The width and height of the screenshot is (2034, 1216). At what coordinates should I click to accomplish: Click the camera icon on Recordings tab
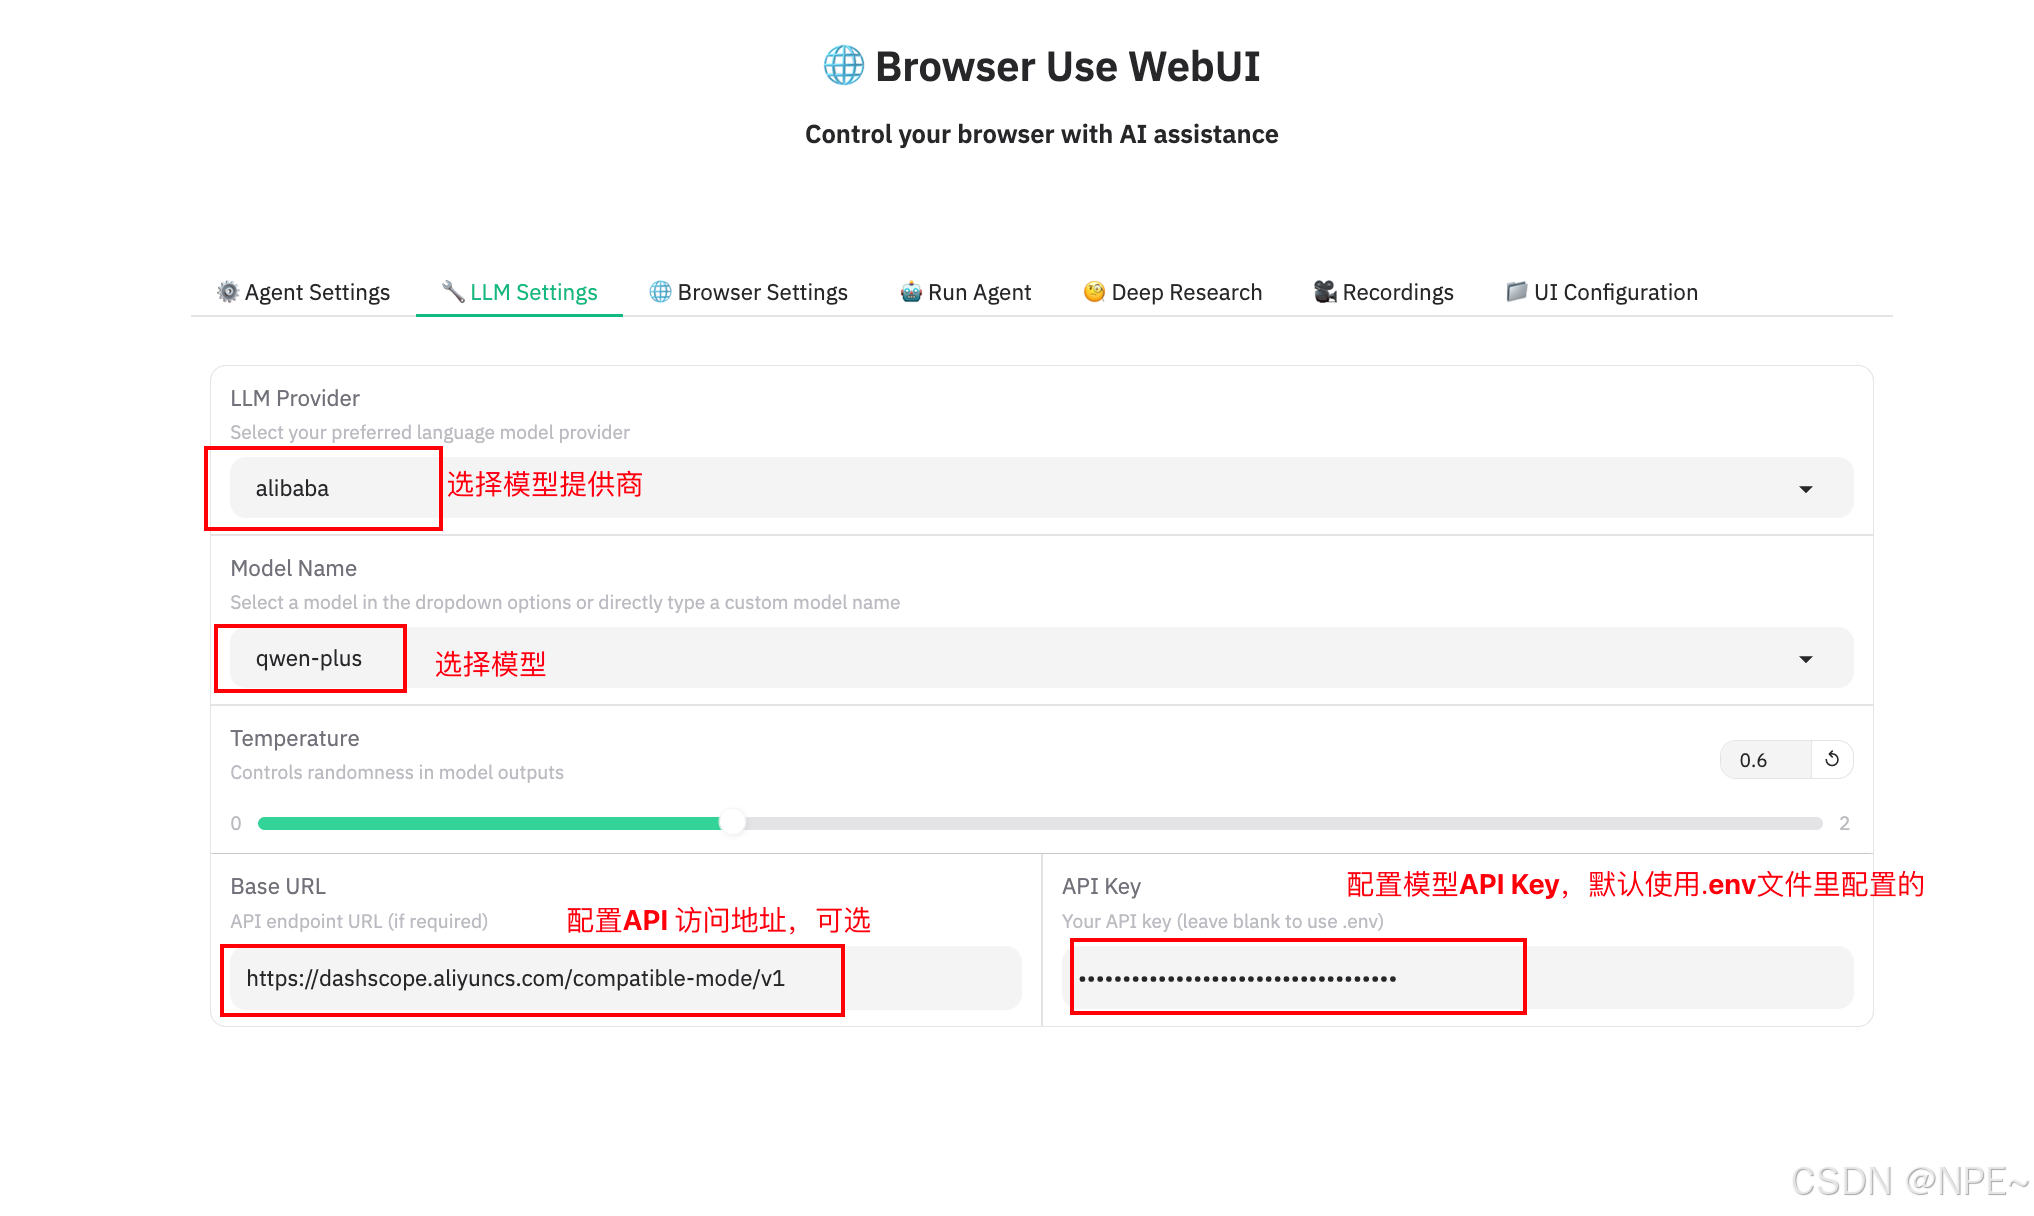(x=1325, y=291)
